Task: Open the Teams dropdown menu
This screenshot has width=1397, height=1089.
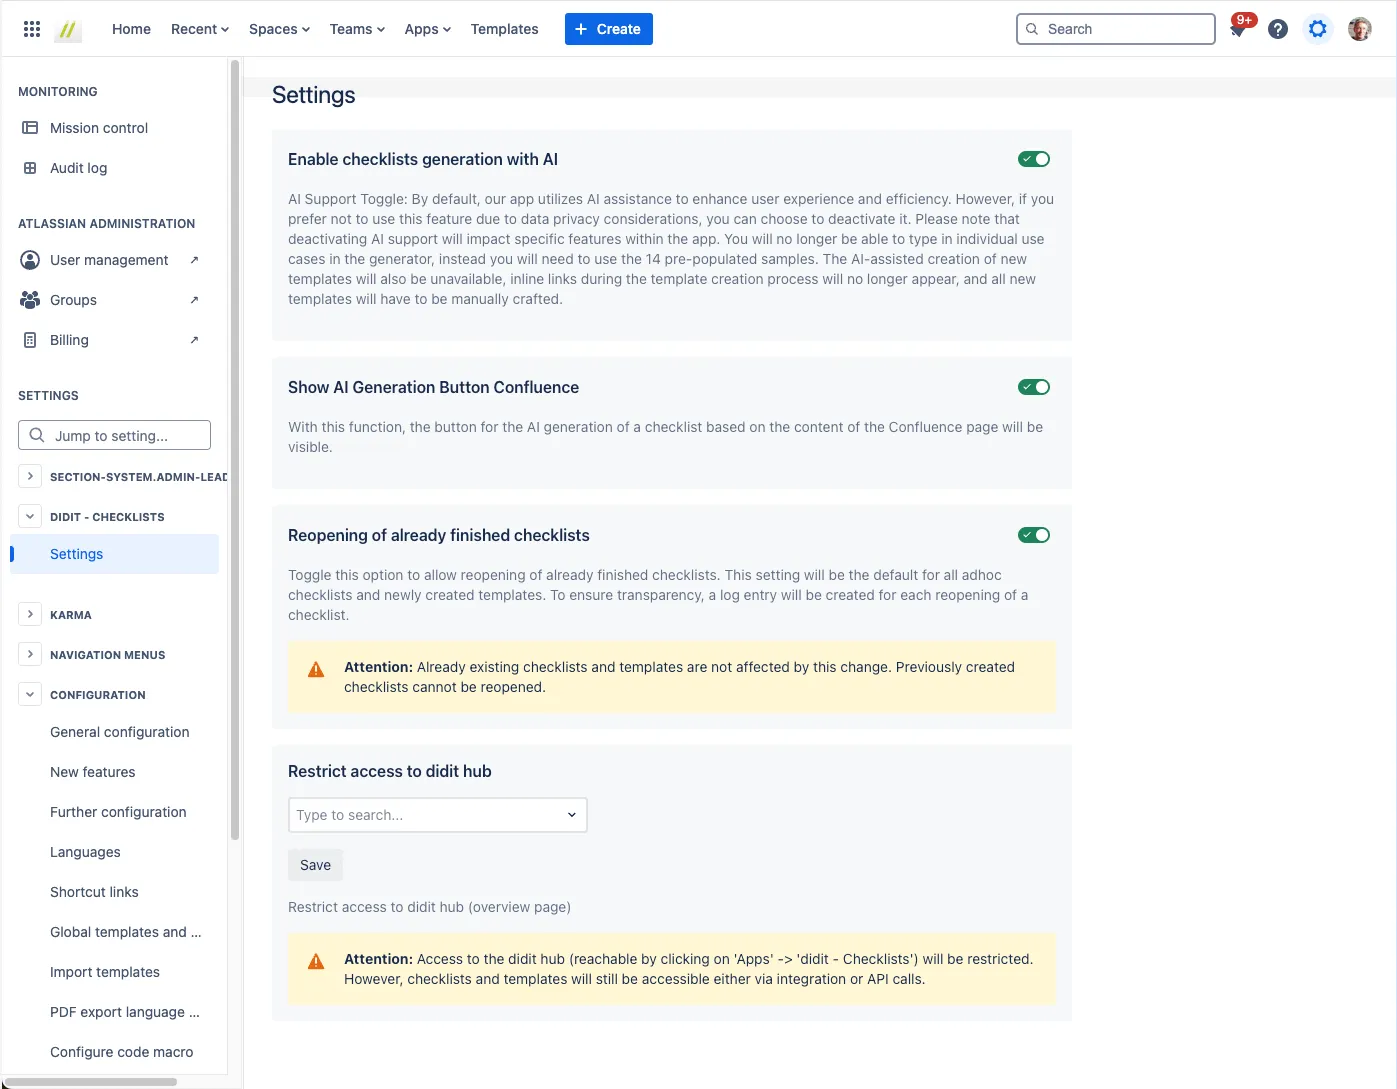Action: tap(357, 29)
